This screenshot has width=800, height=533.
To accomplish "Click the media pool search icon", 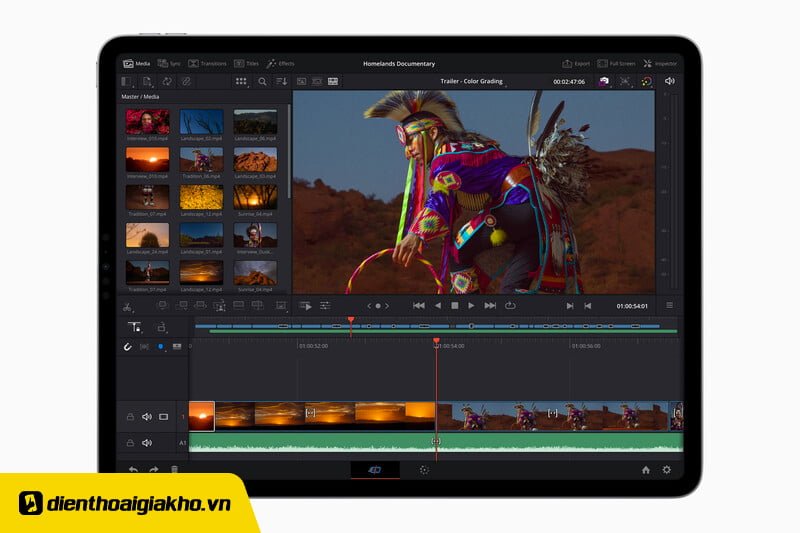I will (x=262, y=81).
